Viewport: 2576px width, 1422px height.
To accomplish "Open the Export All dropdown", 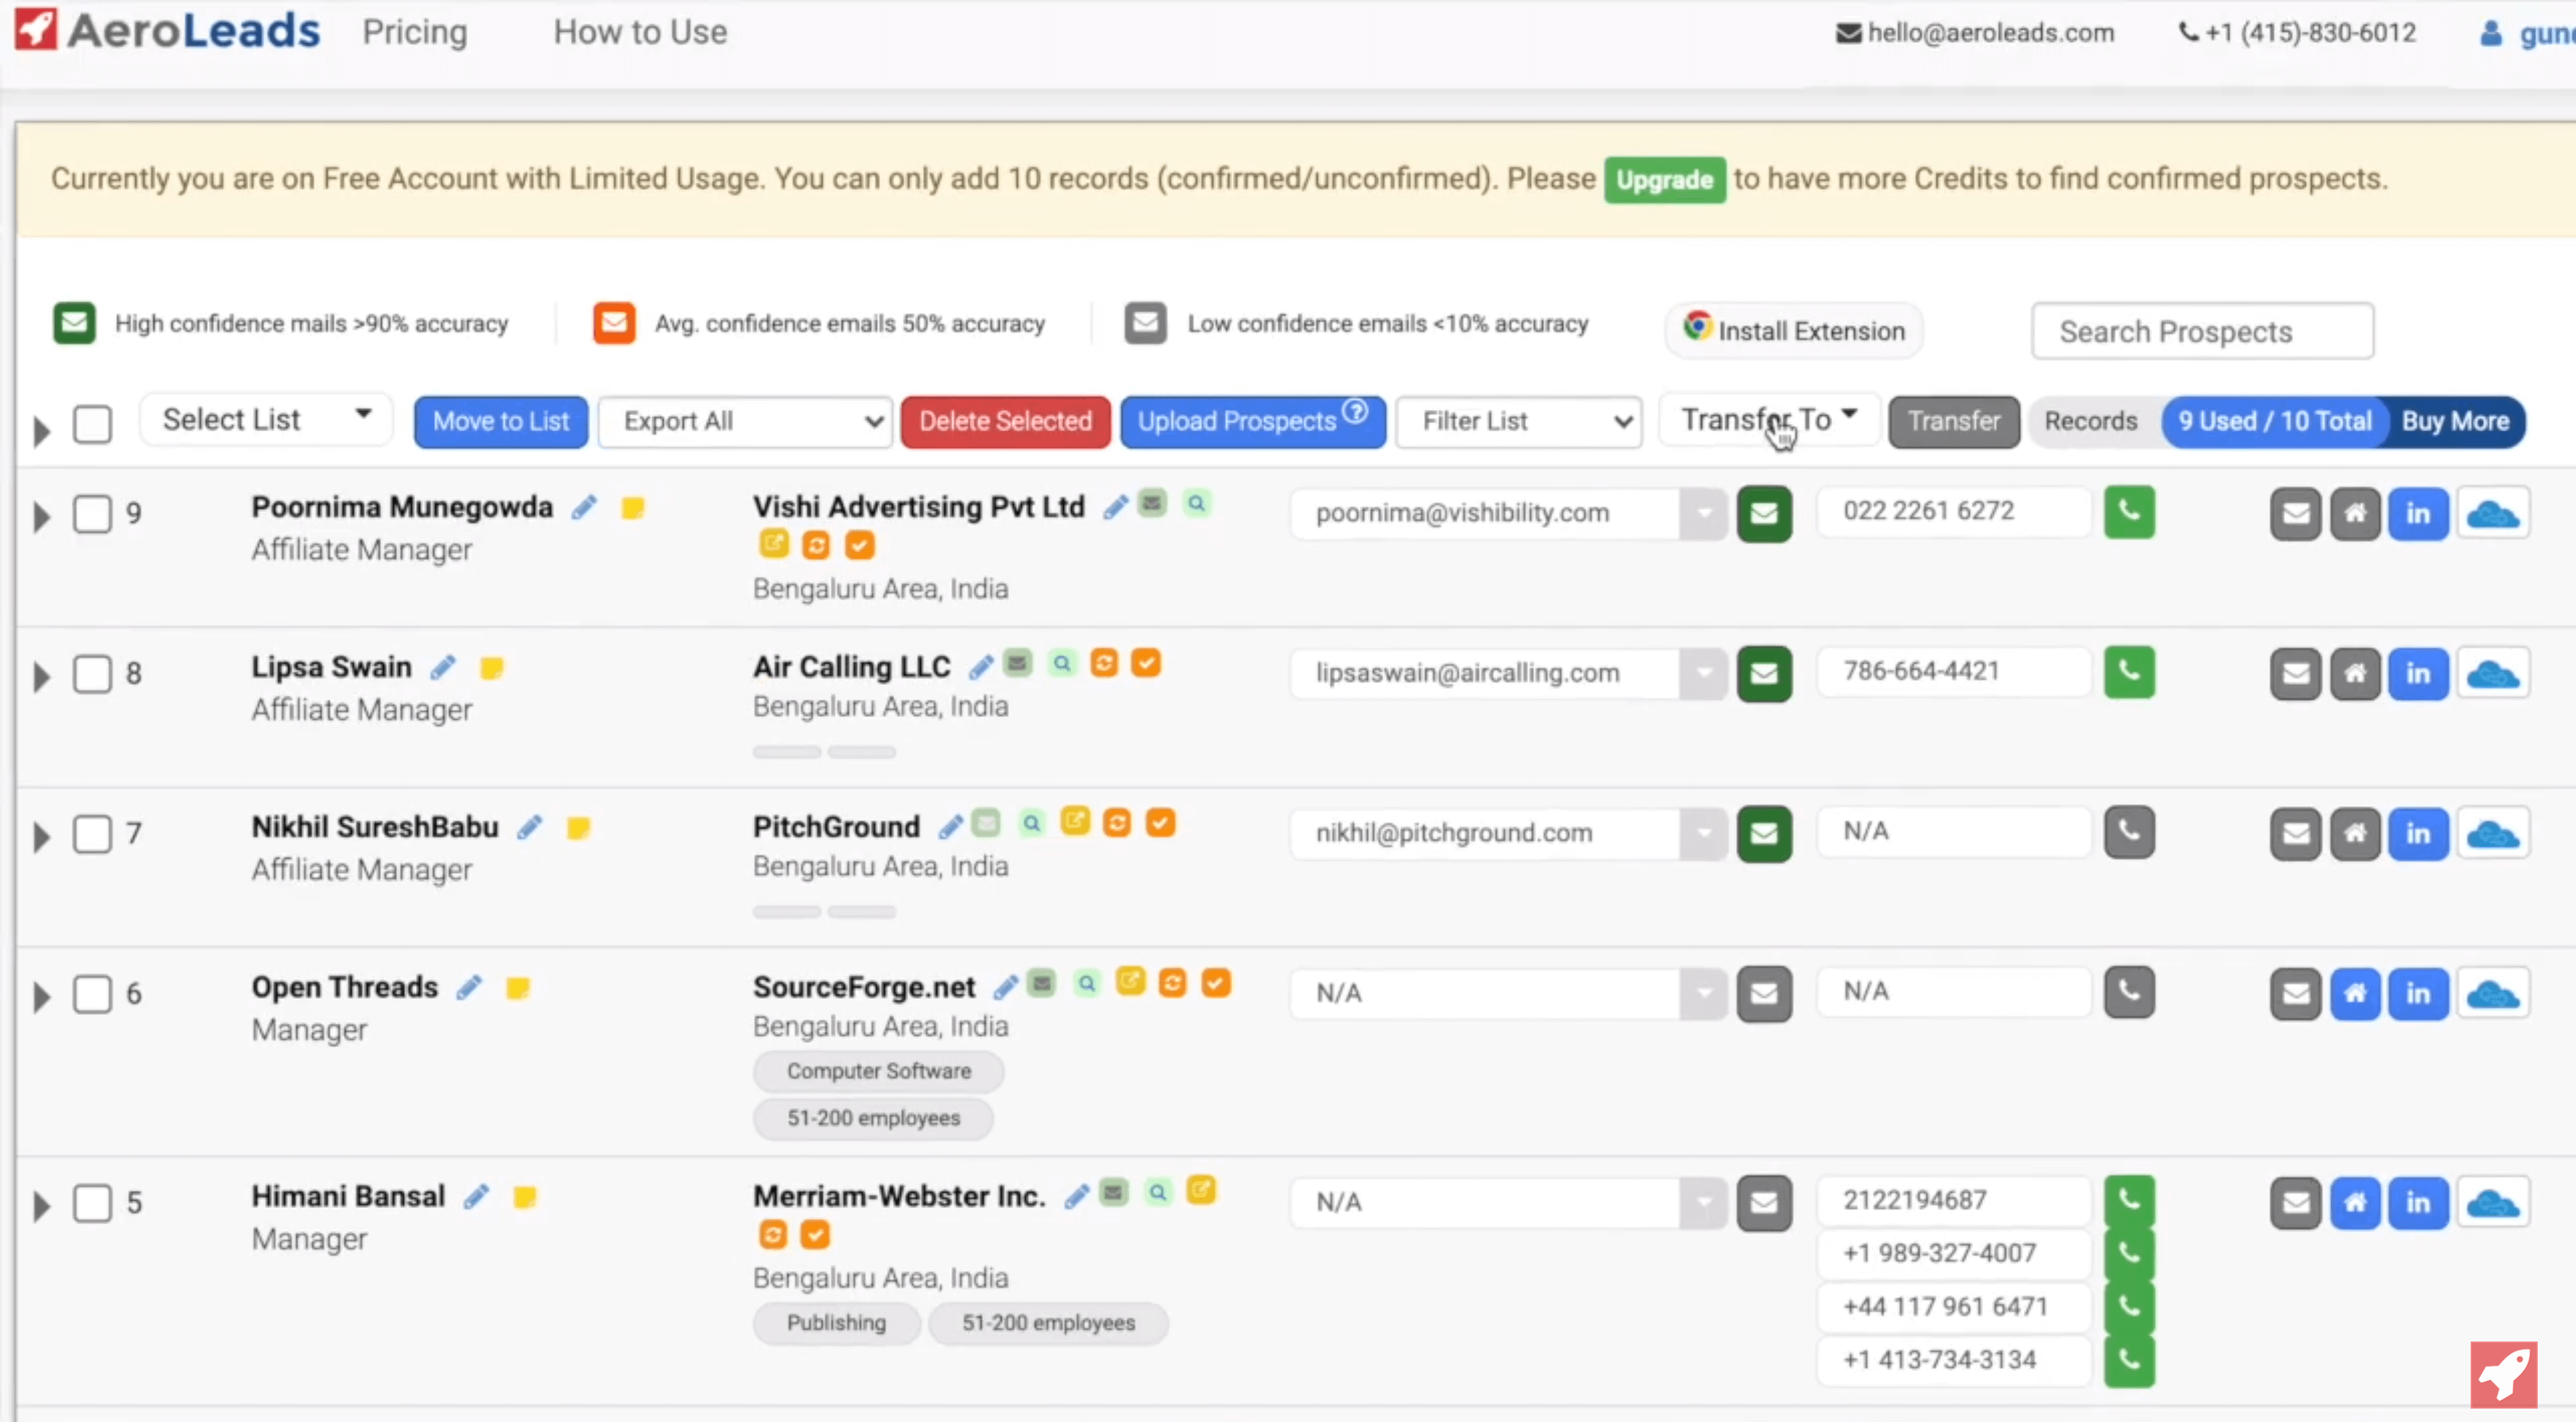I will pos(745,422).
